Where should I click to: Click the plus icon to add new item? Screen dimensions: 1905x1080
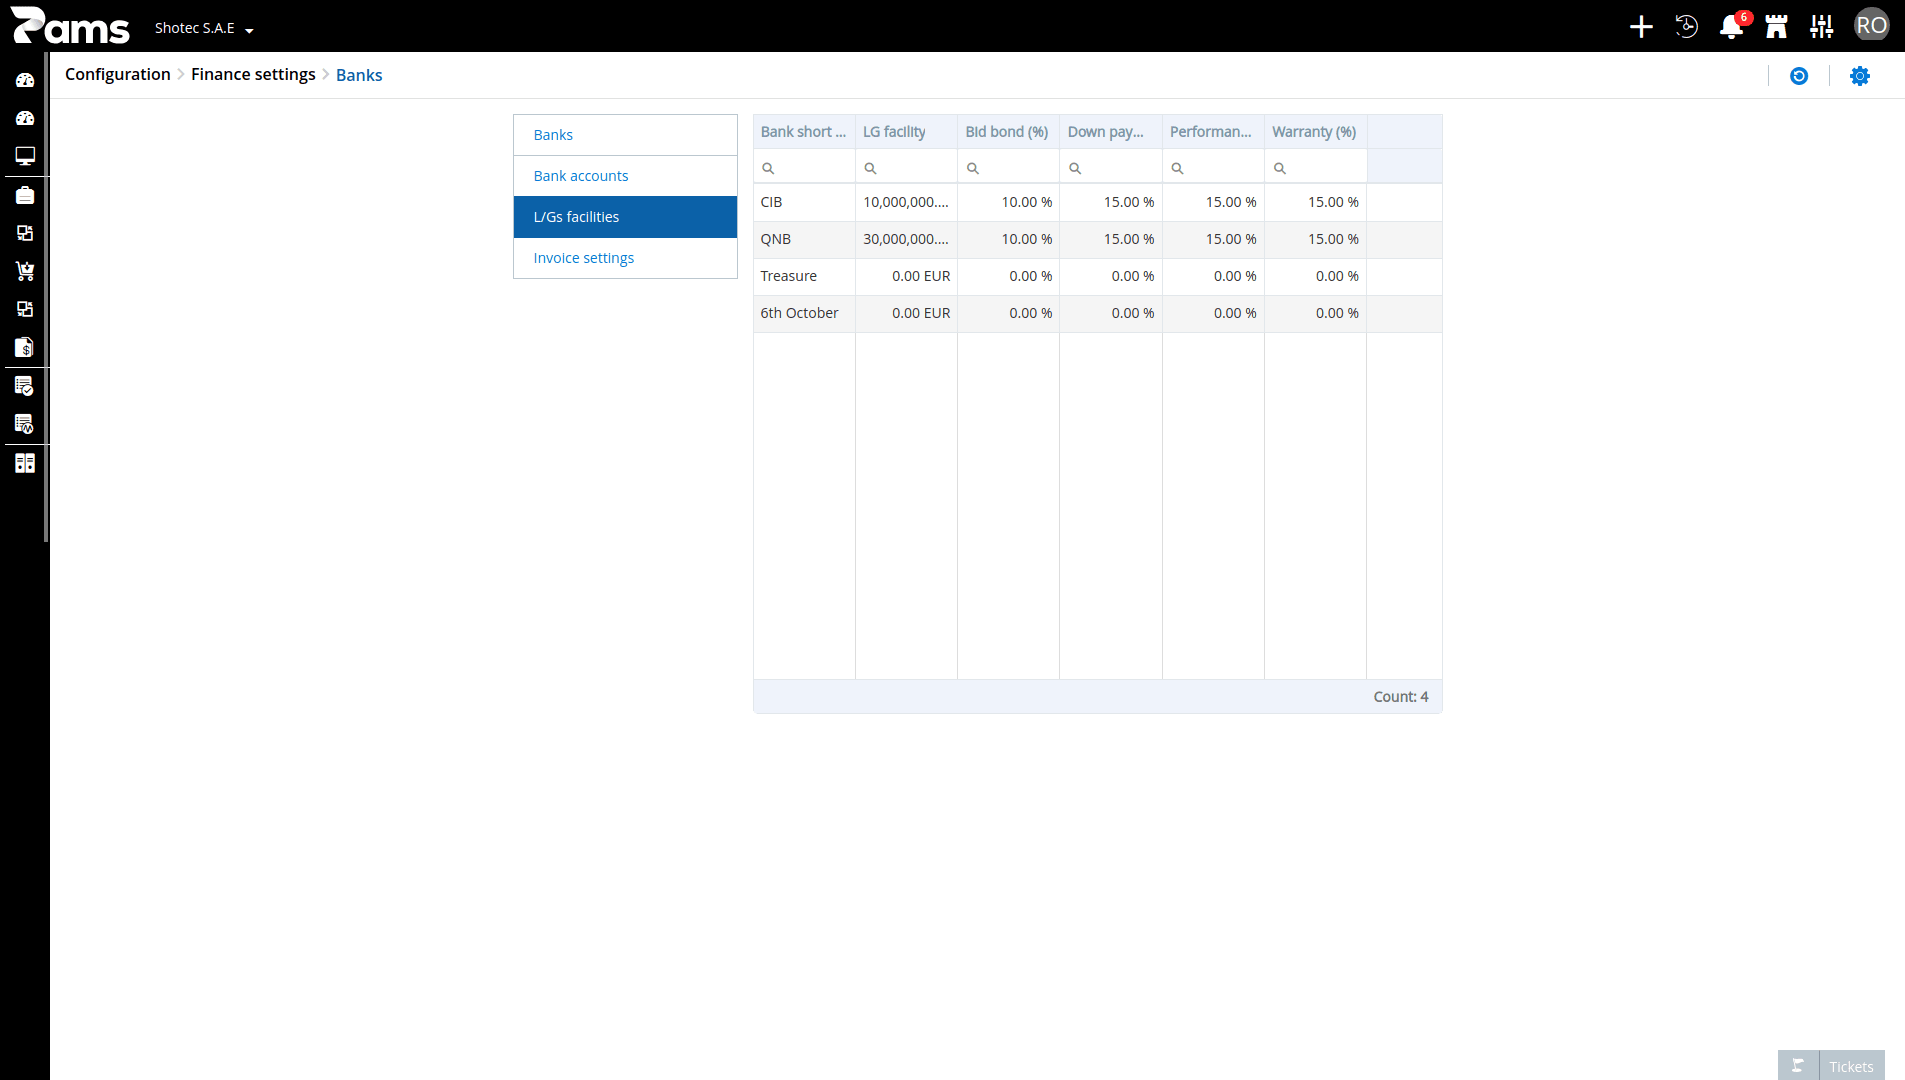1641,27
